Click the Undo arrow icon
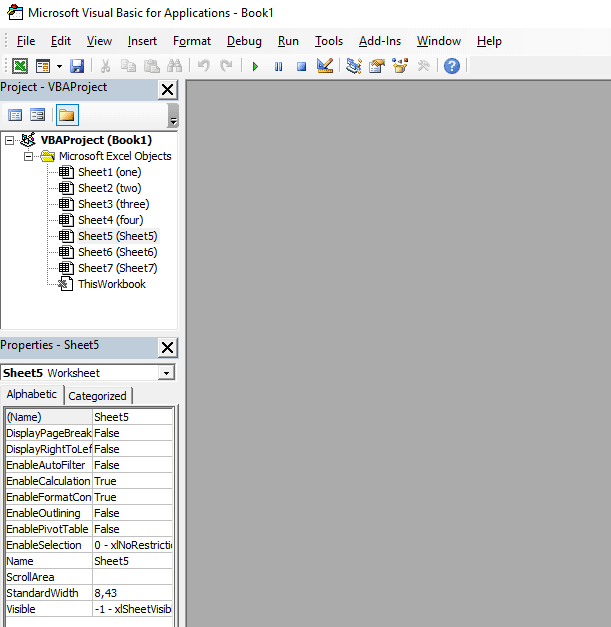The height and width of the screenshot is (627, 611). click(204, 66)
